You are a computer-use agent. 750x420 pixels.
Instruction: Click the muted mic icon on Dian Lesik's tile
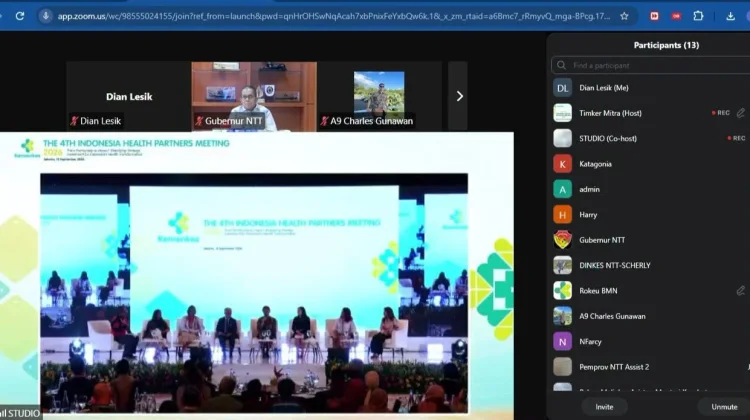74,121
